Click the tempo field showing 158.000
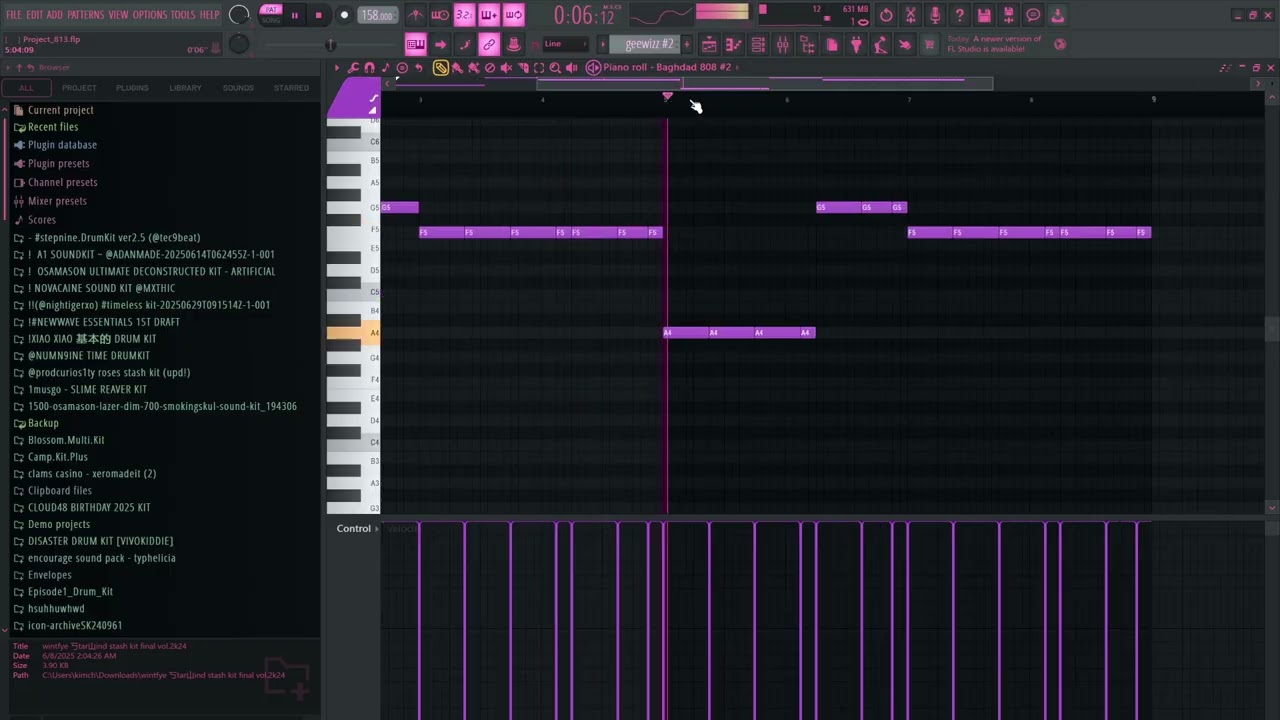1280x720 pixels. [377, 15]
